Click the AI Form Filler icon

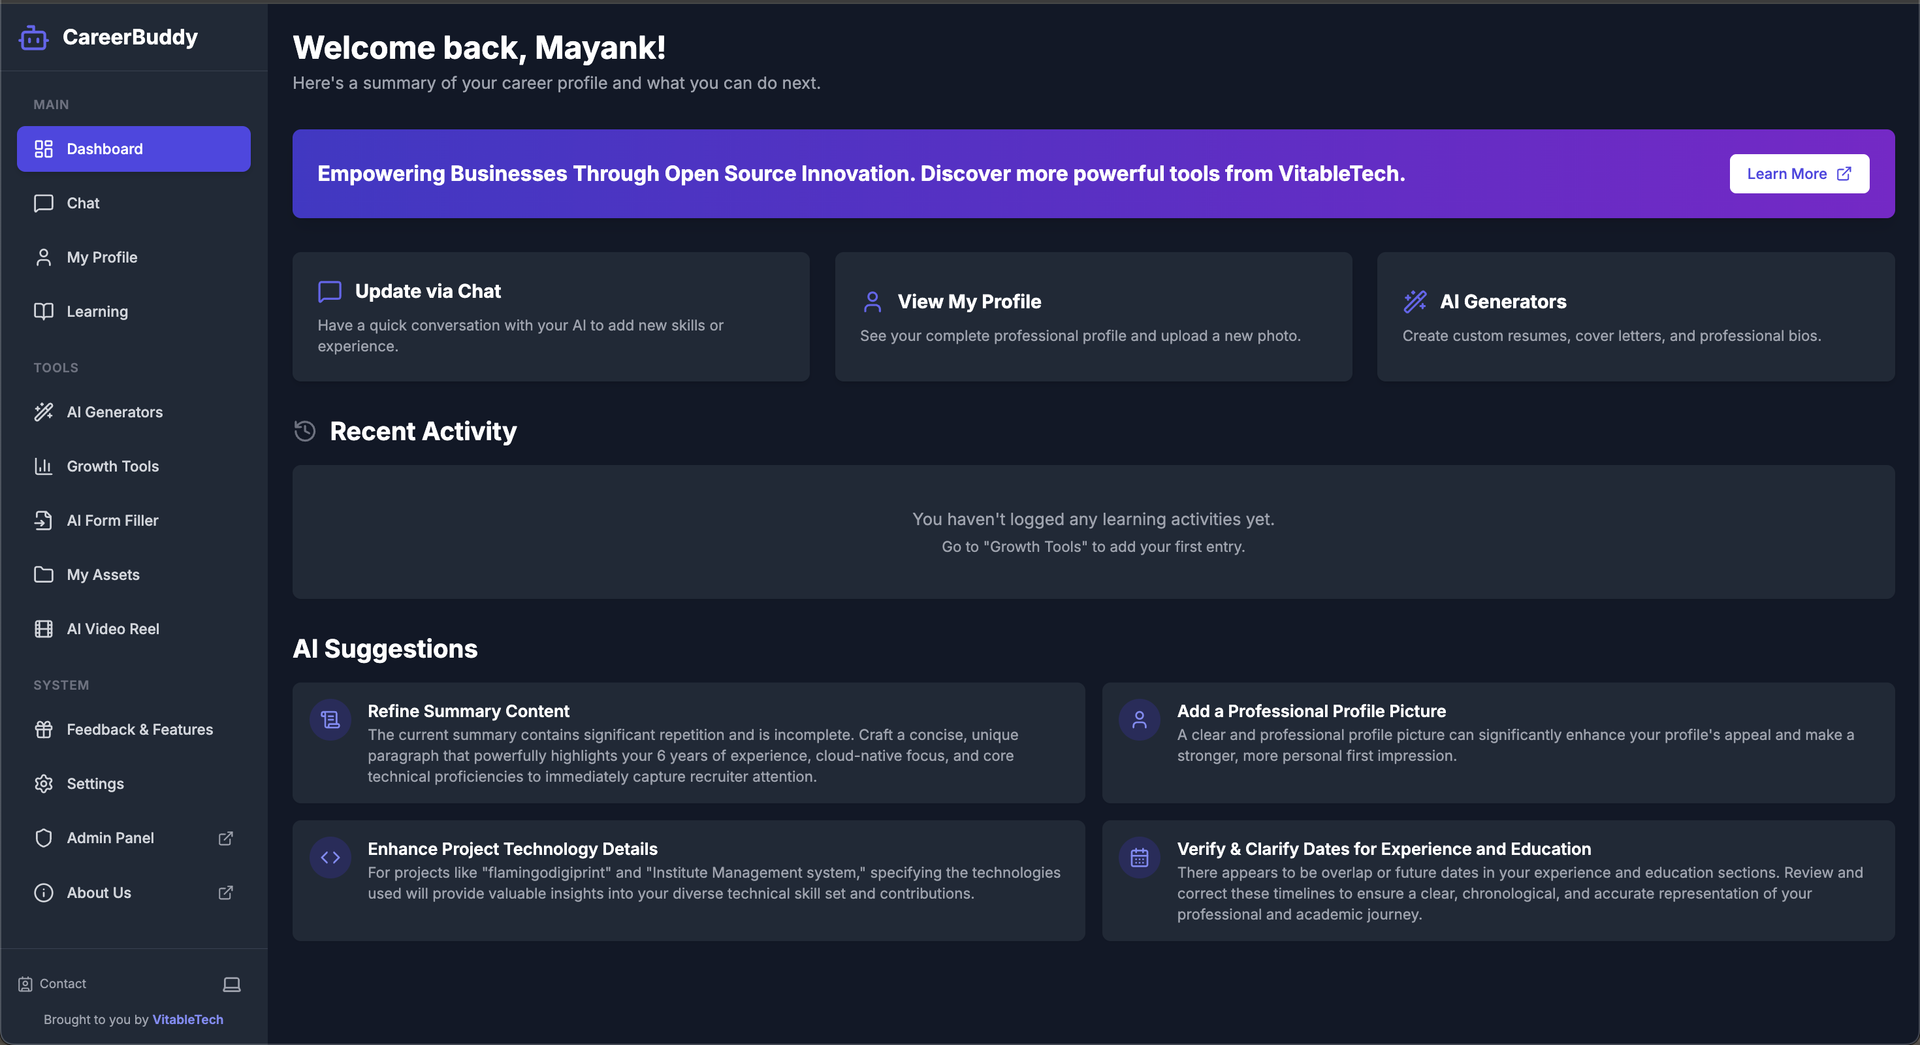44,520
